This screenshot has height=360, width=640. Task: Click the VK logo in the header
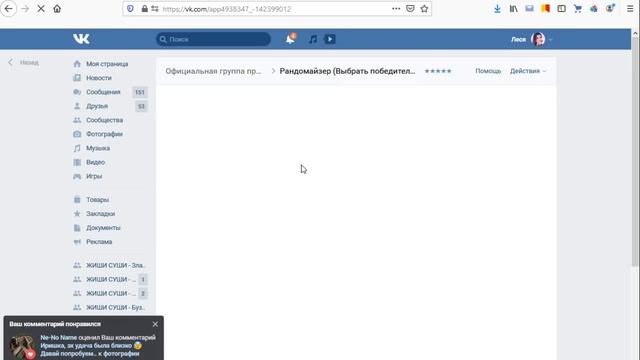tap(81, 39)
